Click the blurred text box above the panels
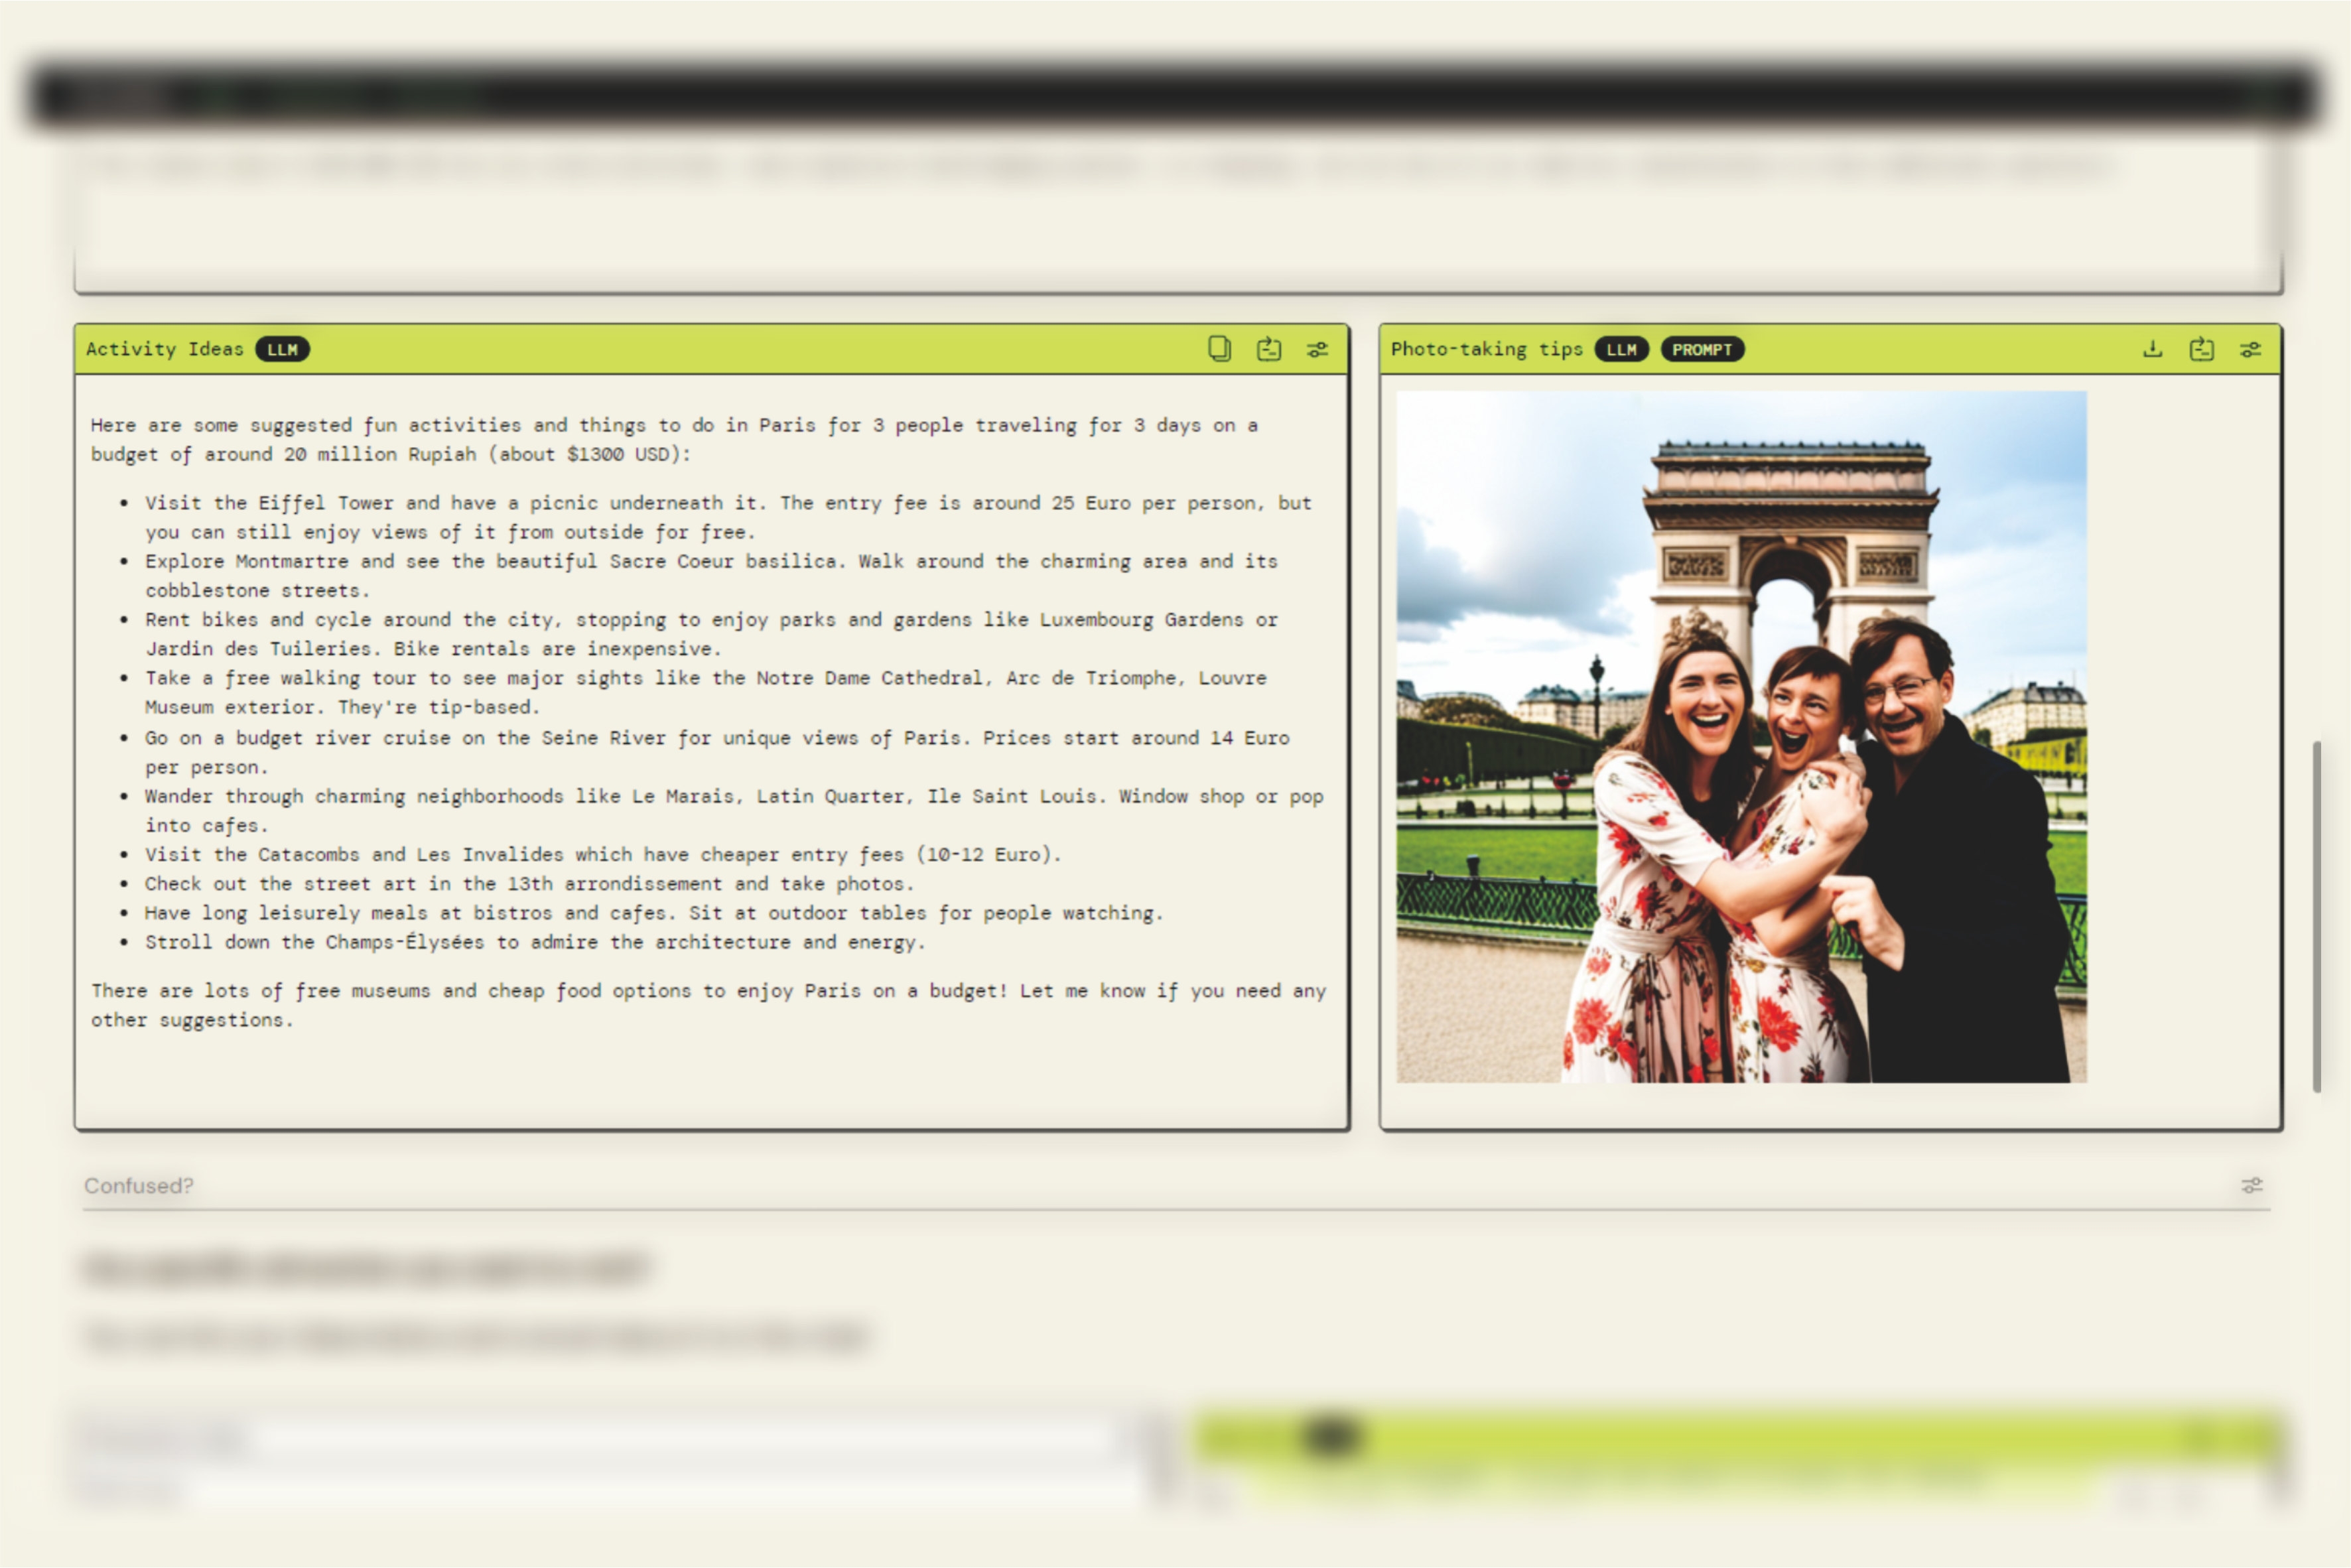The image size is (2351, 1568). click(x=1177, y=215)
